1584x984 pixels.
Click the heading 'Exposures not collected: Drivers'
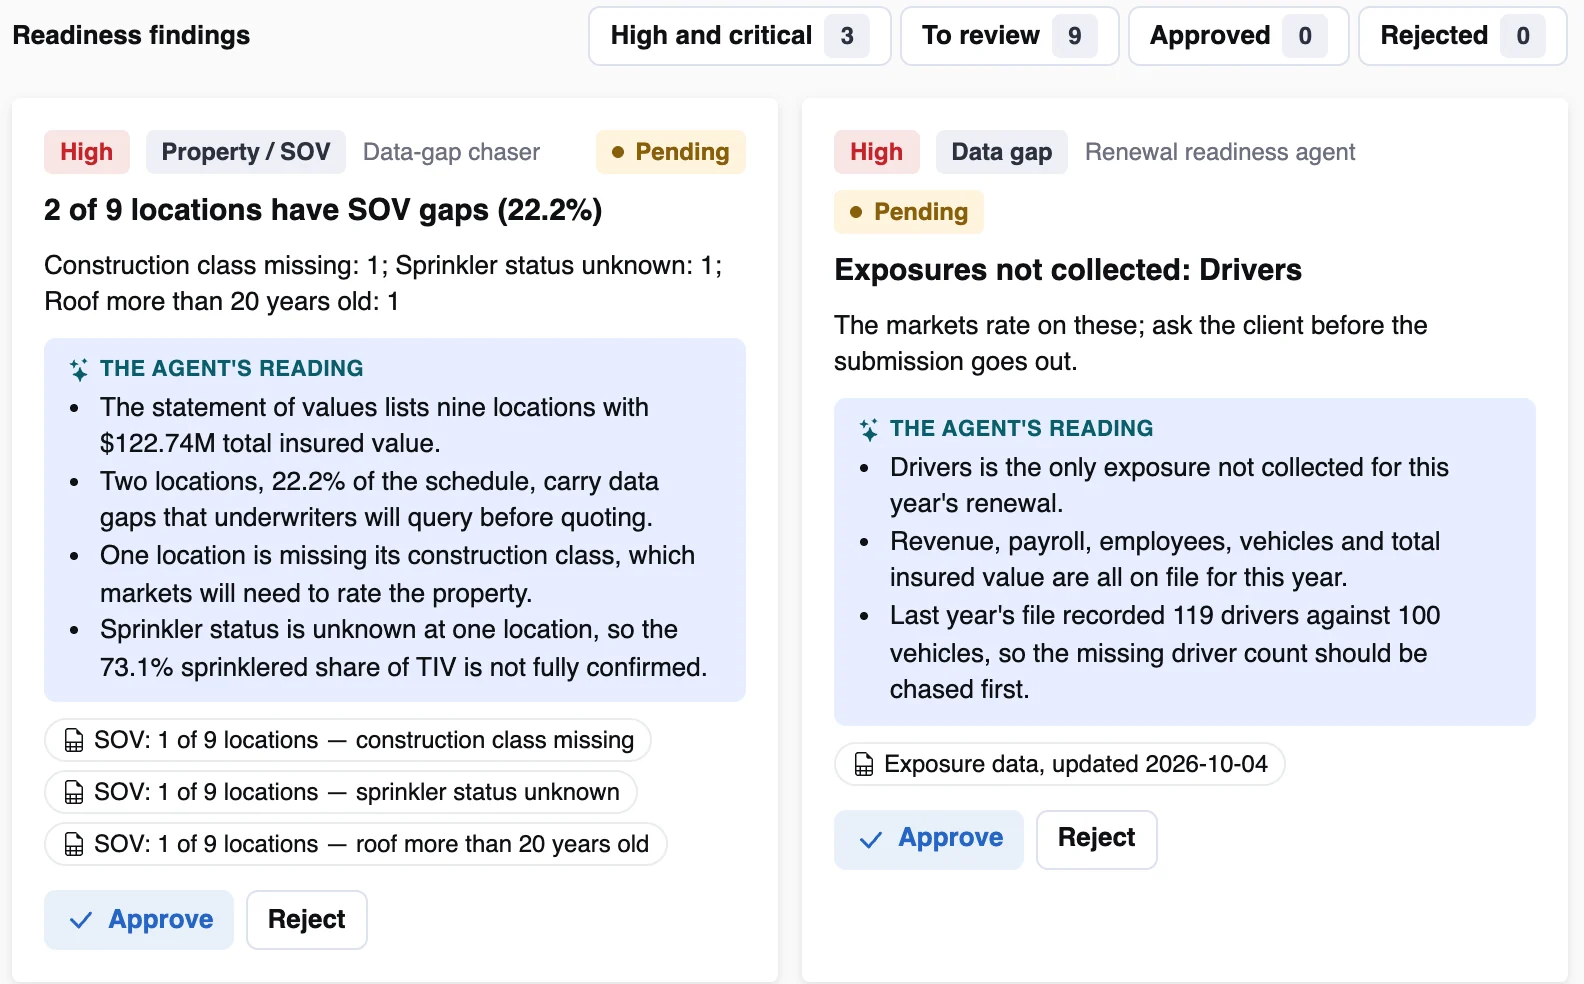[1068, 270]
